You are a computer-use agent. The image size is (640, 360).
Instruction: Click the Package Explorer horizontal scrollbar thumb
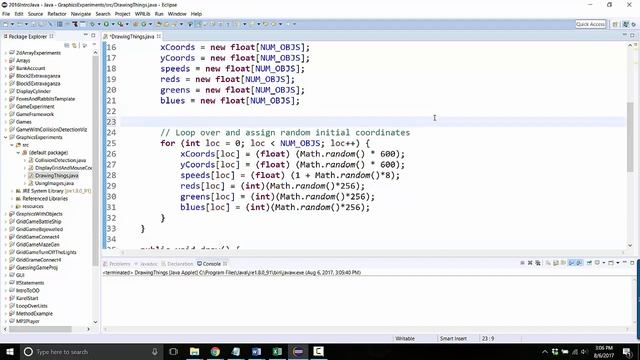coord(40,329)
